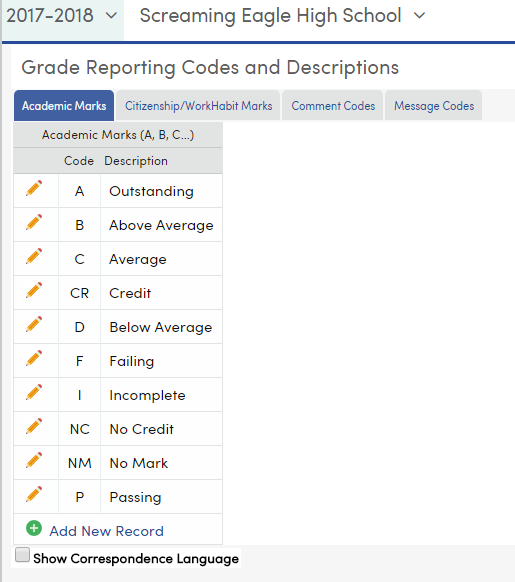Edit the Outstanding mark with pencil icon

34,188
